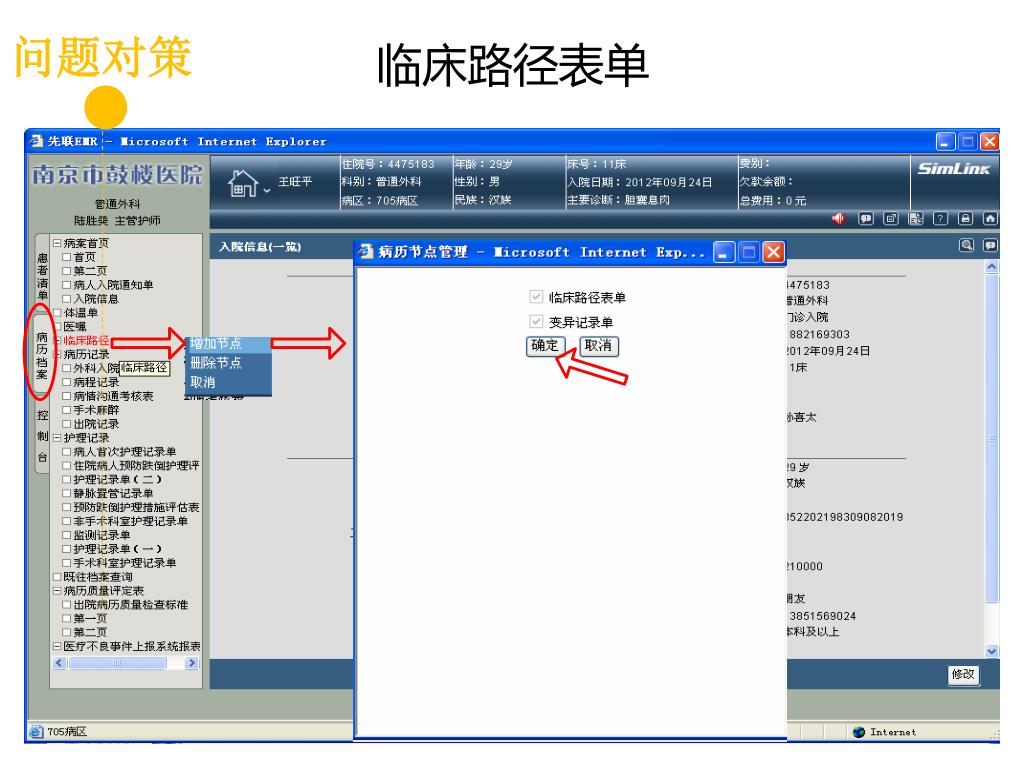Toggle the 临床路径表单 checkbox in dialog
Viewport: 1024px width, 768px height.
click(x=536, y=297)
